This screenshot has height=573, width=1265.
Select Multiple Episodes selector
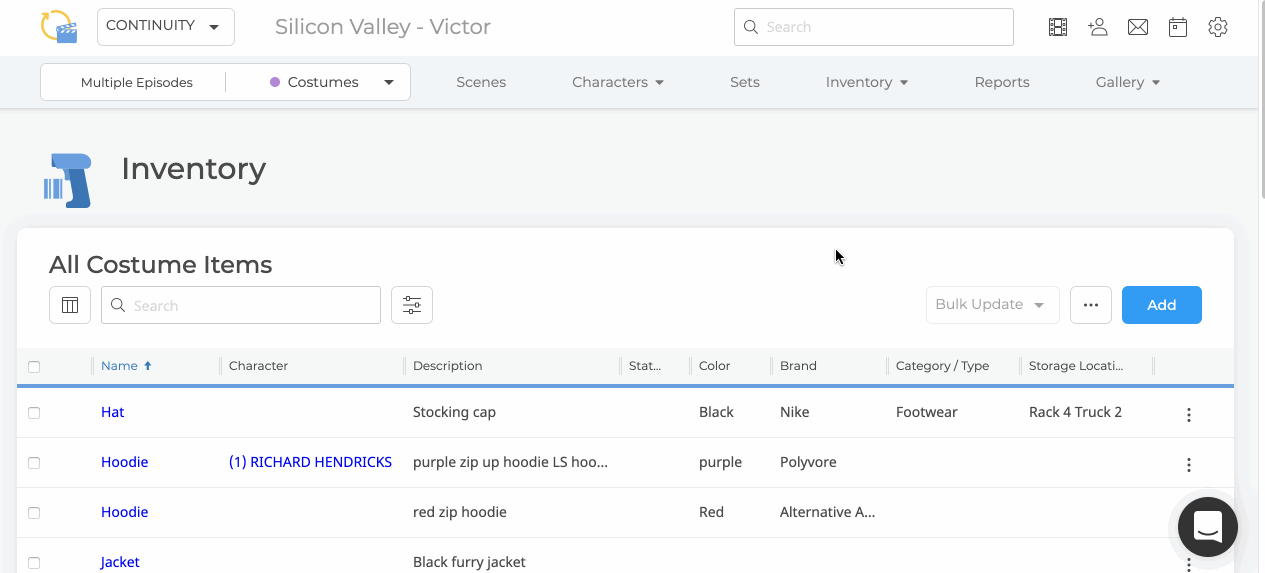pos(137,82)
